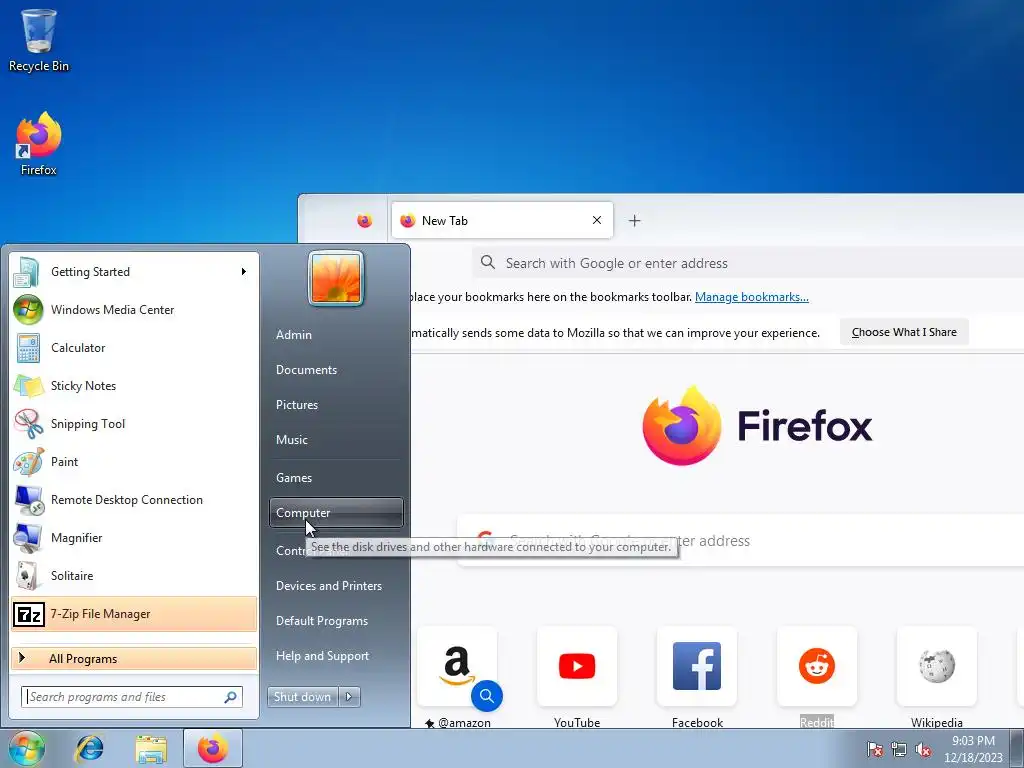Open Windows Explorer from taskbar

[151, 748]
